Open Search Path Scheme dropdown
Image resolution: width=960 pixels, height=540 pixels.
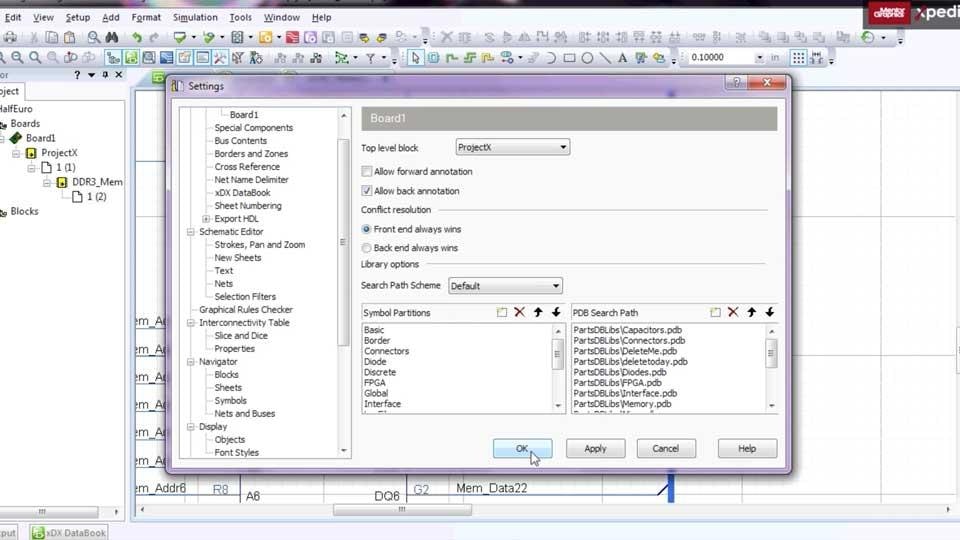tap(505, 286)
